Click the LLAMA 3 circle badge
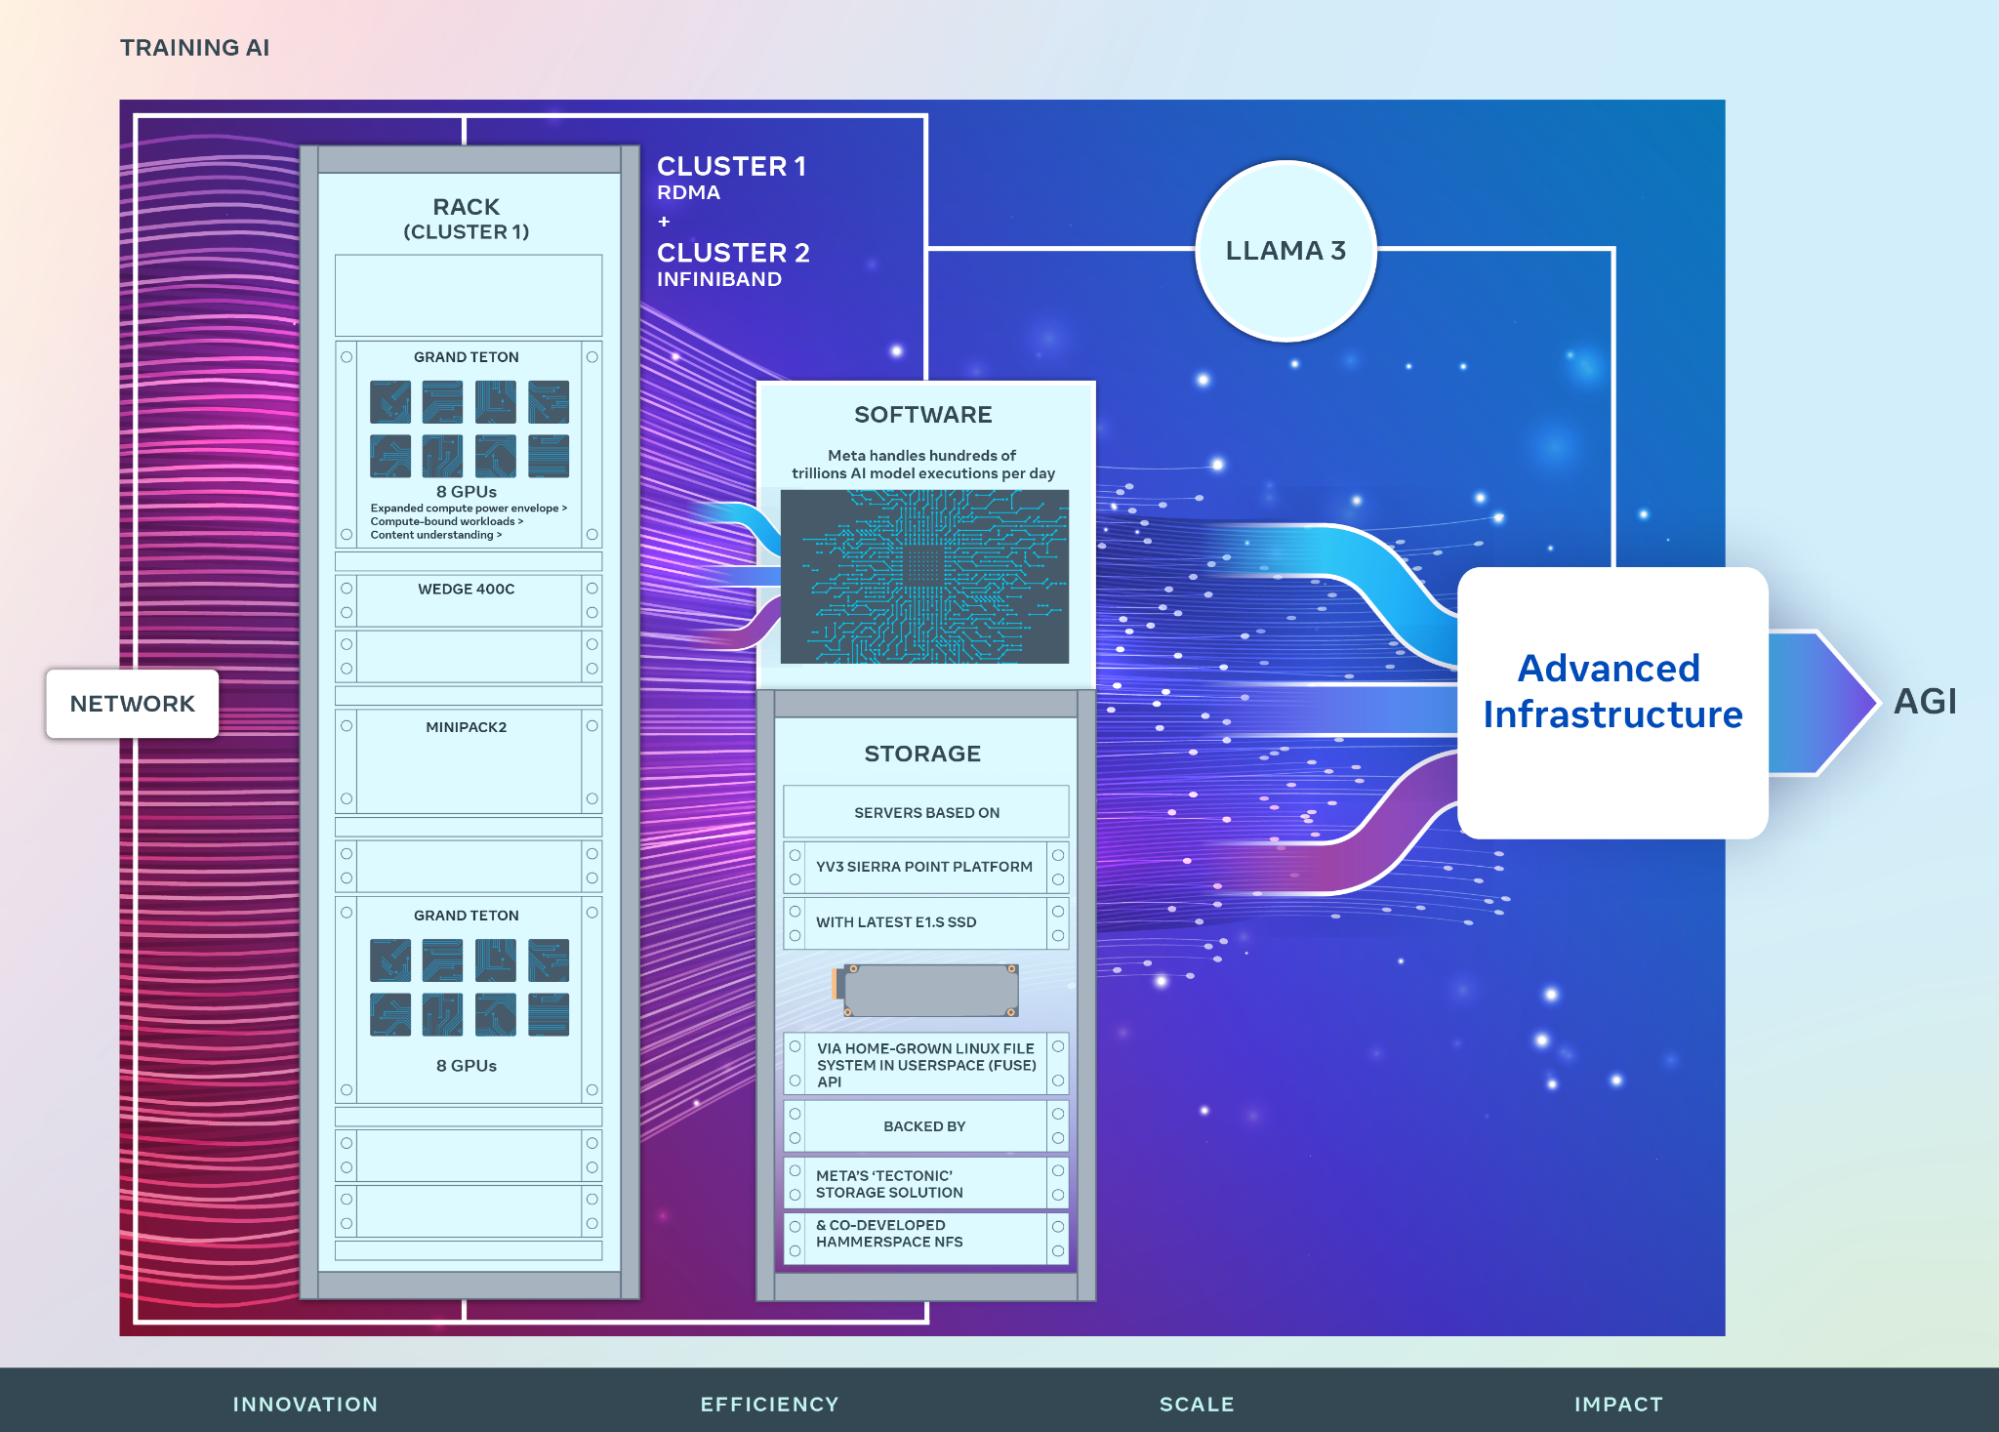Image resolution: width=1999 pixels, height=1432 pixels. click(x=1286, y=252)
